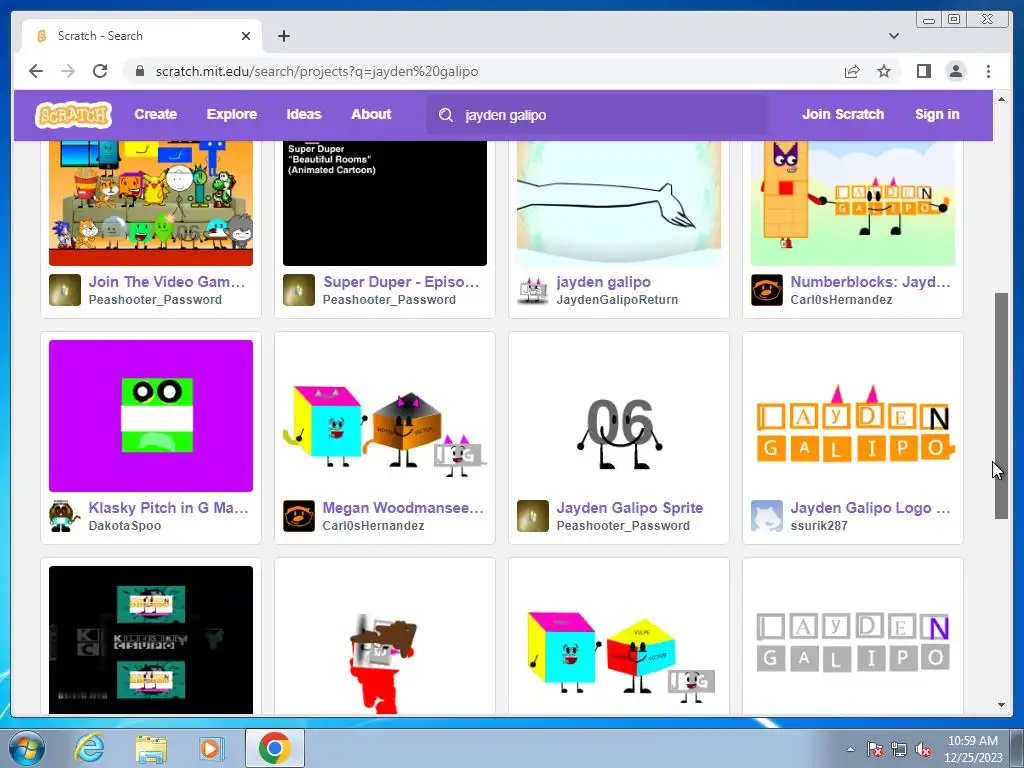Click scrollbar down arrow
1024x768 pixels.
pos(1001,705)
